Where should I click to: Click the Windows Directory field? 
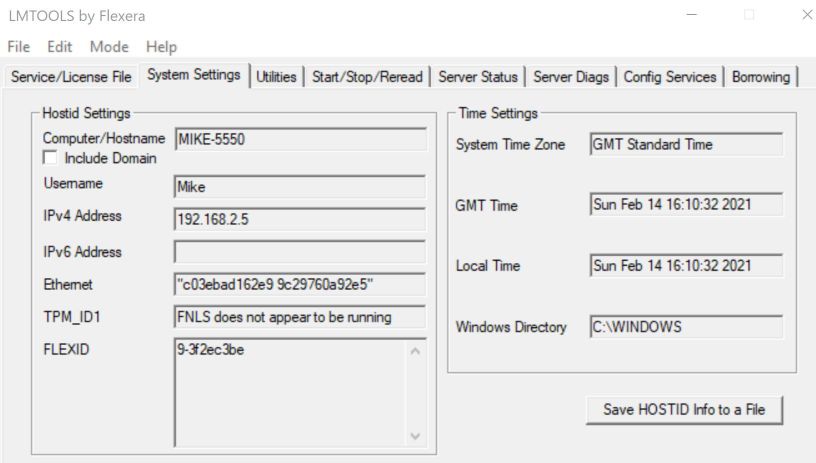click(x=686, y=327)
